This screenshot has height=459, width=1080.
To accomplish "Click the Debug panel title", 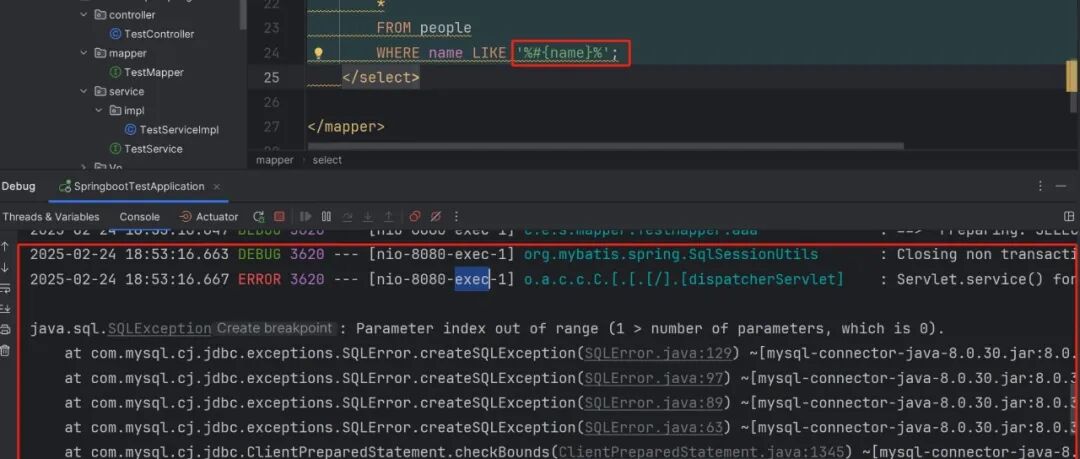I will [18, 187].
